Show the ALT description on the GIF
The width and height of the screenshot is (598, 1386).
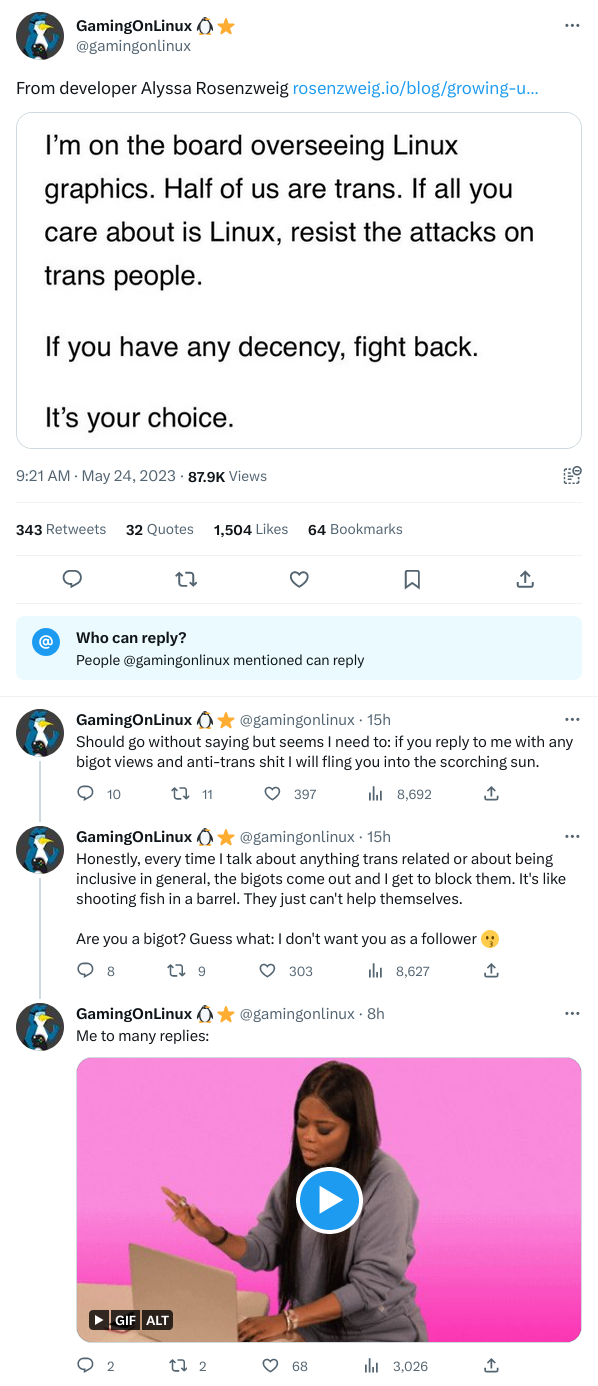(x=157, y=1320)
